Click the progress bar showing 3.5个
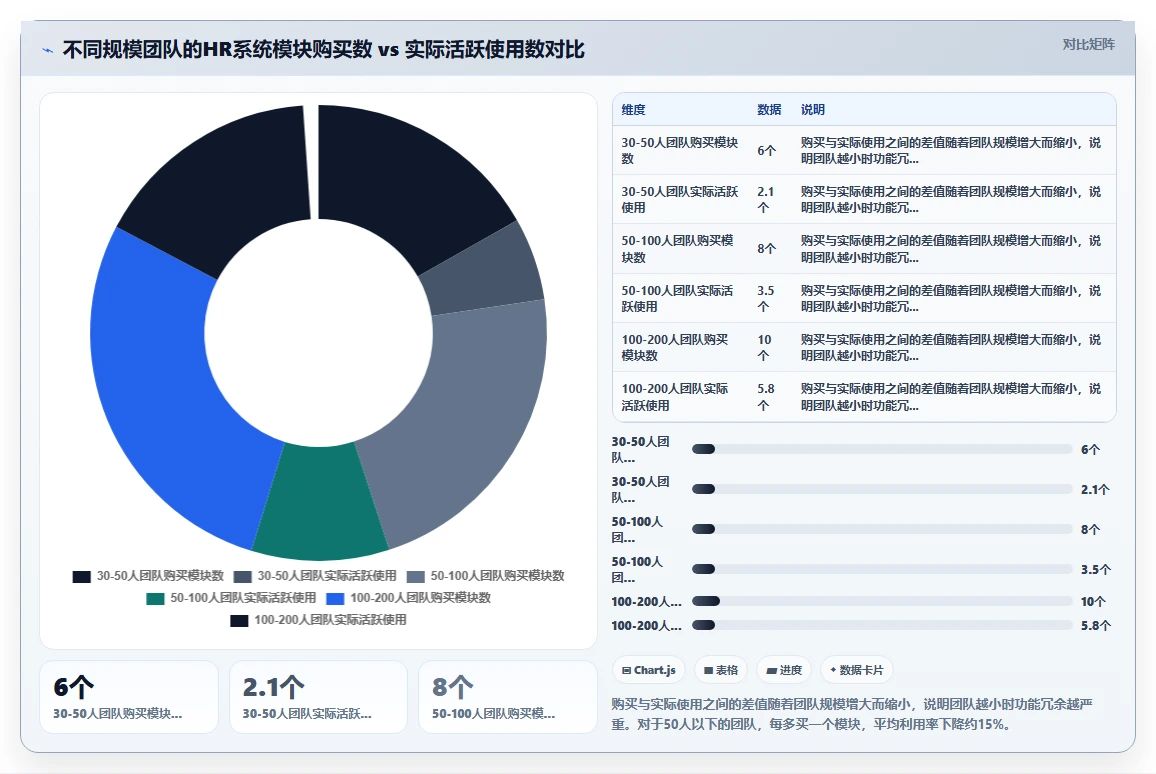 (x=882, y=569)
